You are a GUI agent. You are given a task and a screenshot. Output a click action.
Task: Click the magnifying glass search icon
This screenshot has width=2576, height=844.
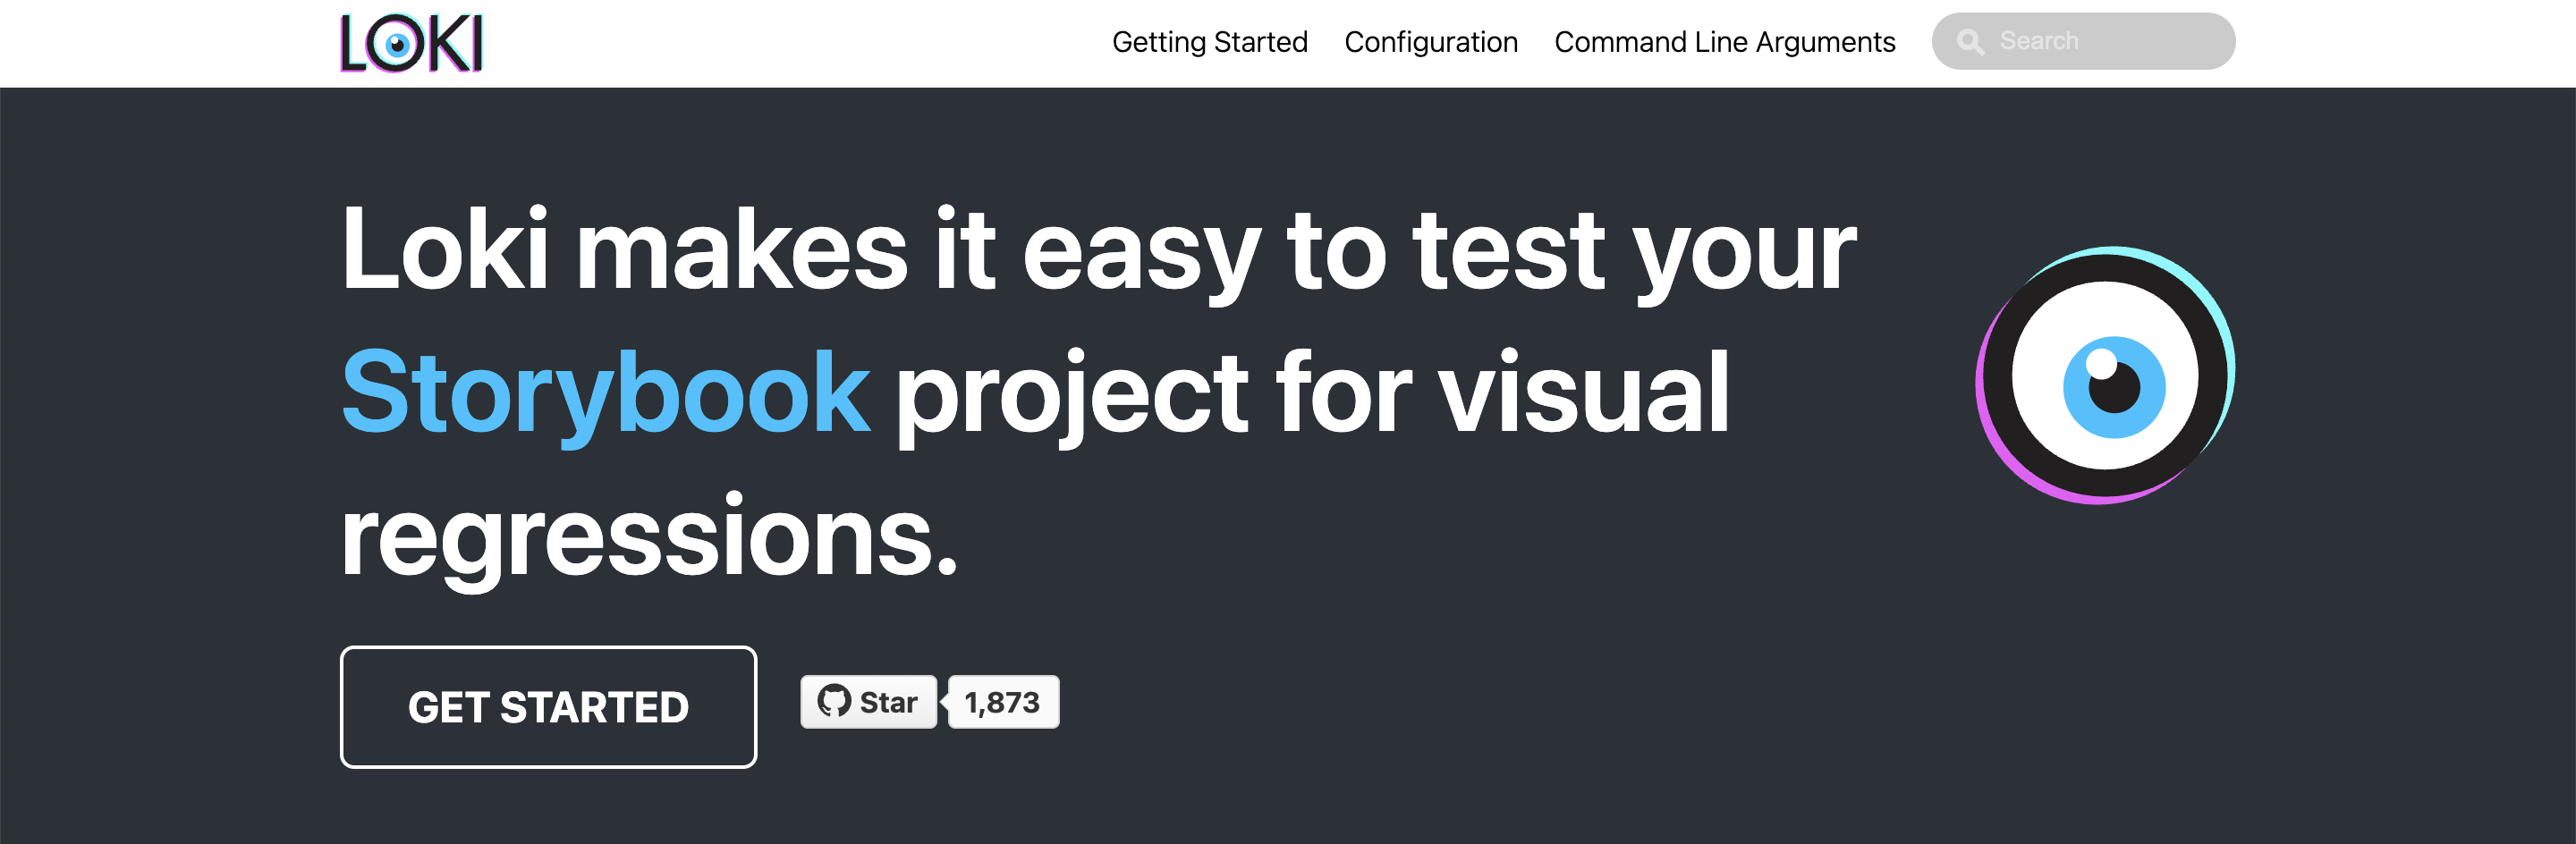pos(1970,42)
